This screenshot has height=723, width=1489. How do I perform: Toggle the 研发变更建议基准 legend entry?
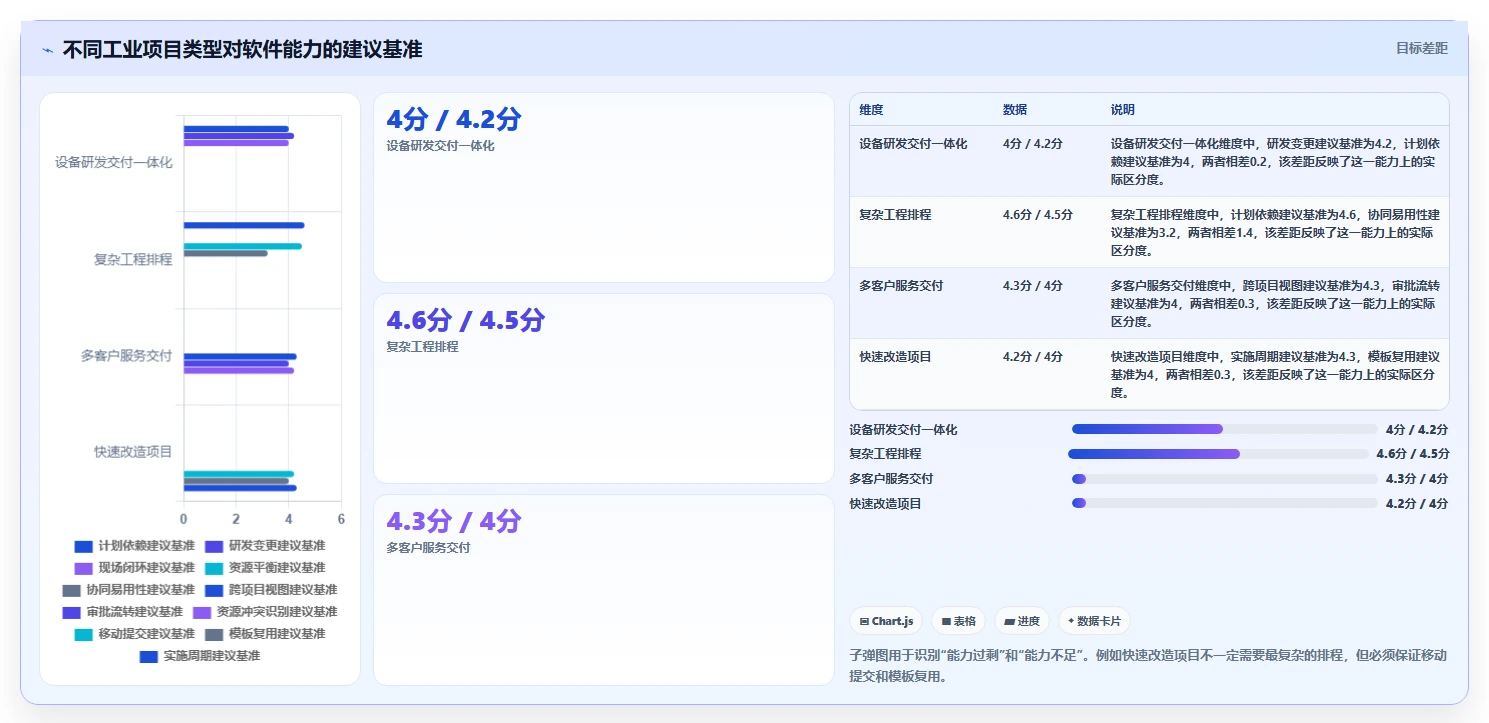click(x=264, y=546)
